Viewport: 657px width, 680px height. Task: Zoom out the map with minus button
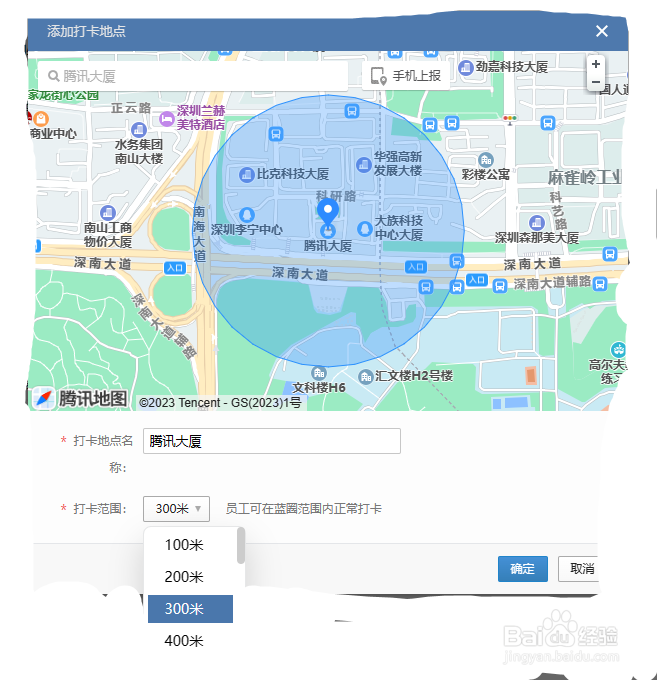coord(596,82)
